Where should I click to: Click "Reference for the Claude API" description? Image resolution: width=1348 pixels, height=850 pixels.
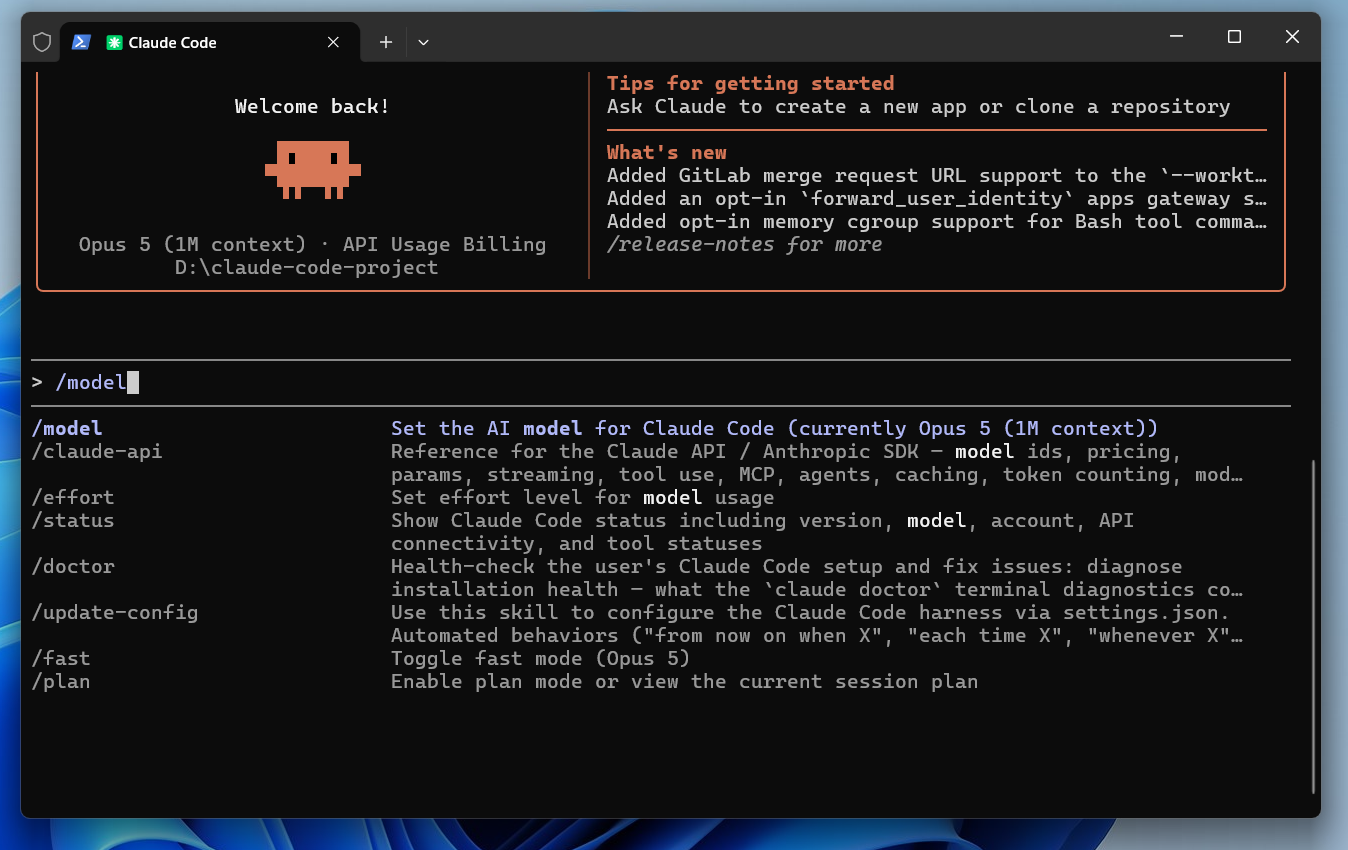point(817,463)
